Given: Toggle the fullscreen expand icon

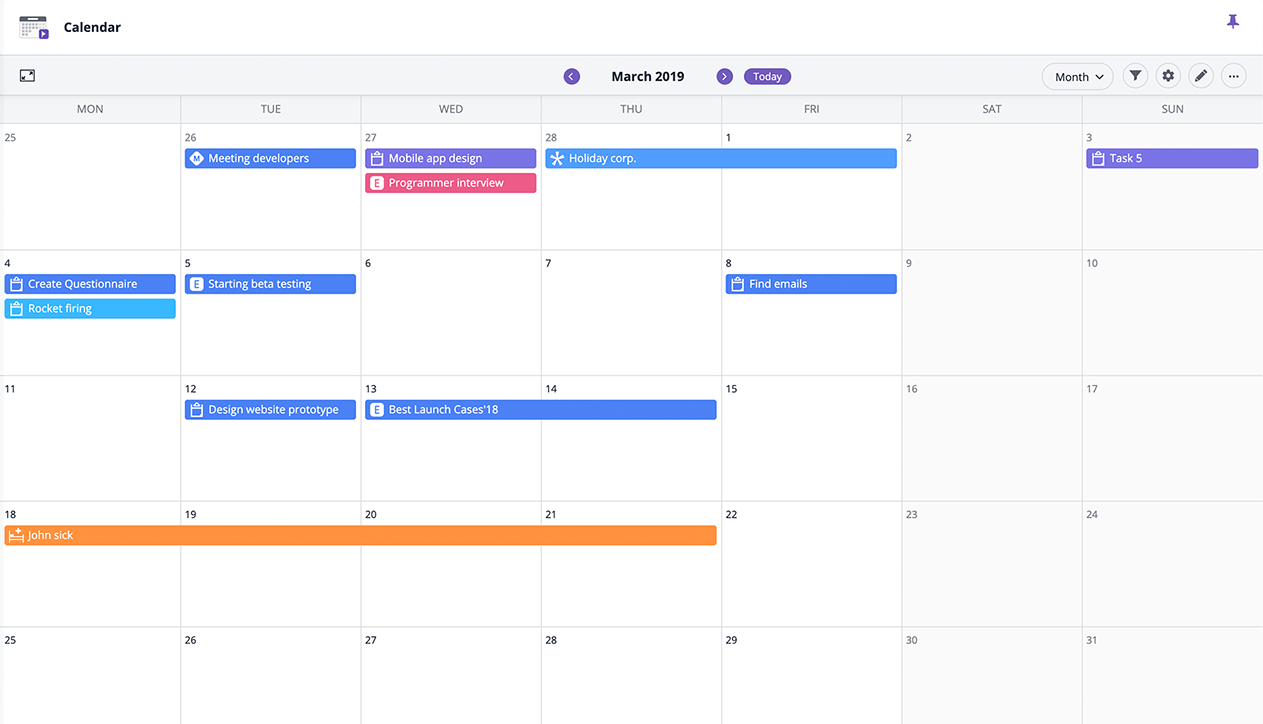Looking at the screenshot, I should [28, 75].
